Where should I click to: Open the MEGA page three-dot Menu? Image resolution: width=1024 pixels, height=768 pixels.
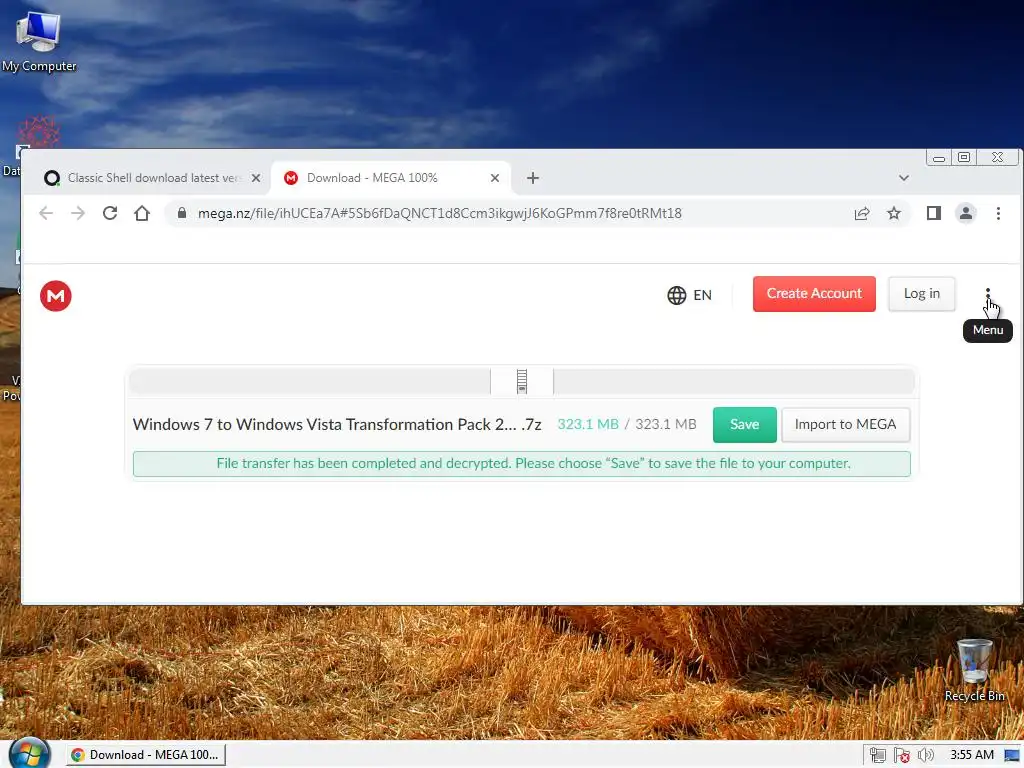pyautogui.click(x=987, y=295)
